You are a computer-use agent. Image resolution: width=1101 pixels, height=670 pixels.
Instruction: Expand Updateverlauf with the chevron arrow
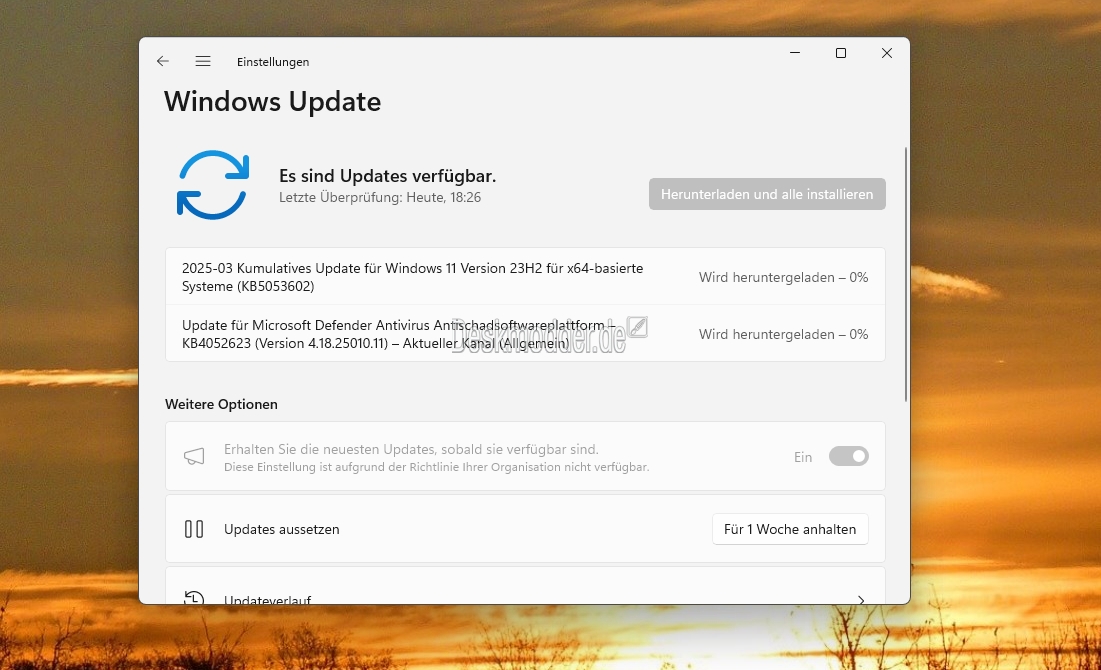coord(861,600)
